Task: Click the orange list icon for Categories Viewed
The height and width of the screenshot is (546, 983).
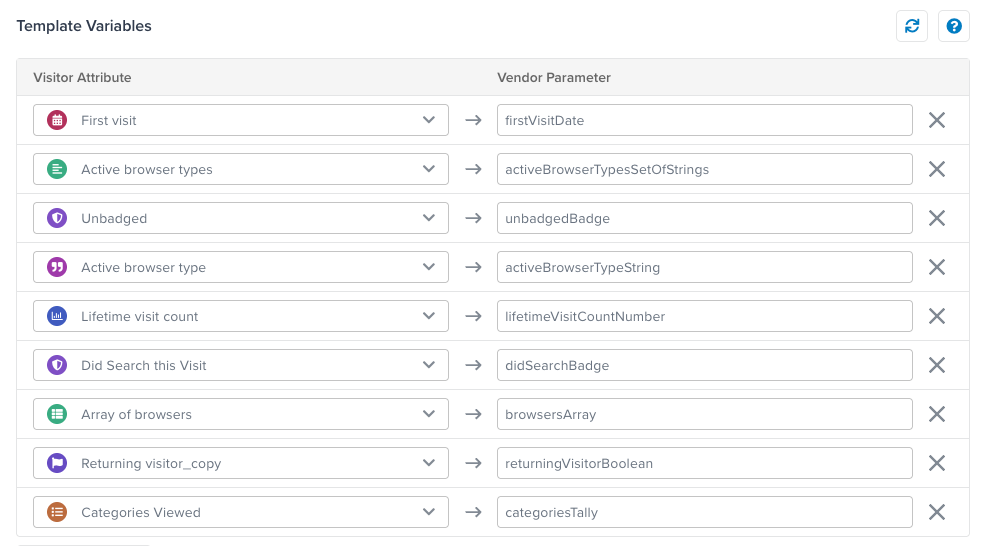Action: pyautogui.click(x=57, y=512)
